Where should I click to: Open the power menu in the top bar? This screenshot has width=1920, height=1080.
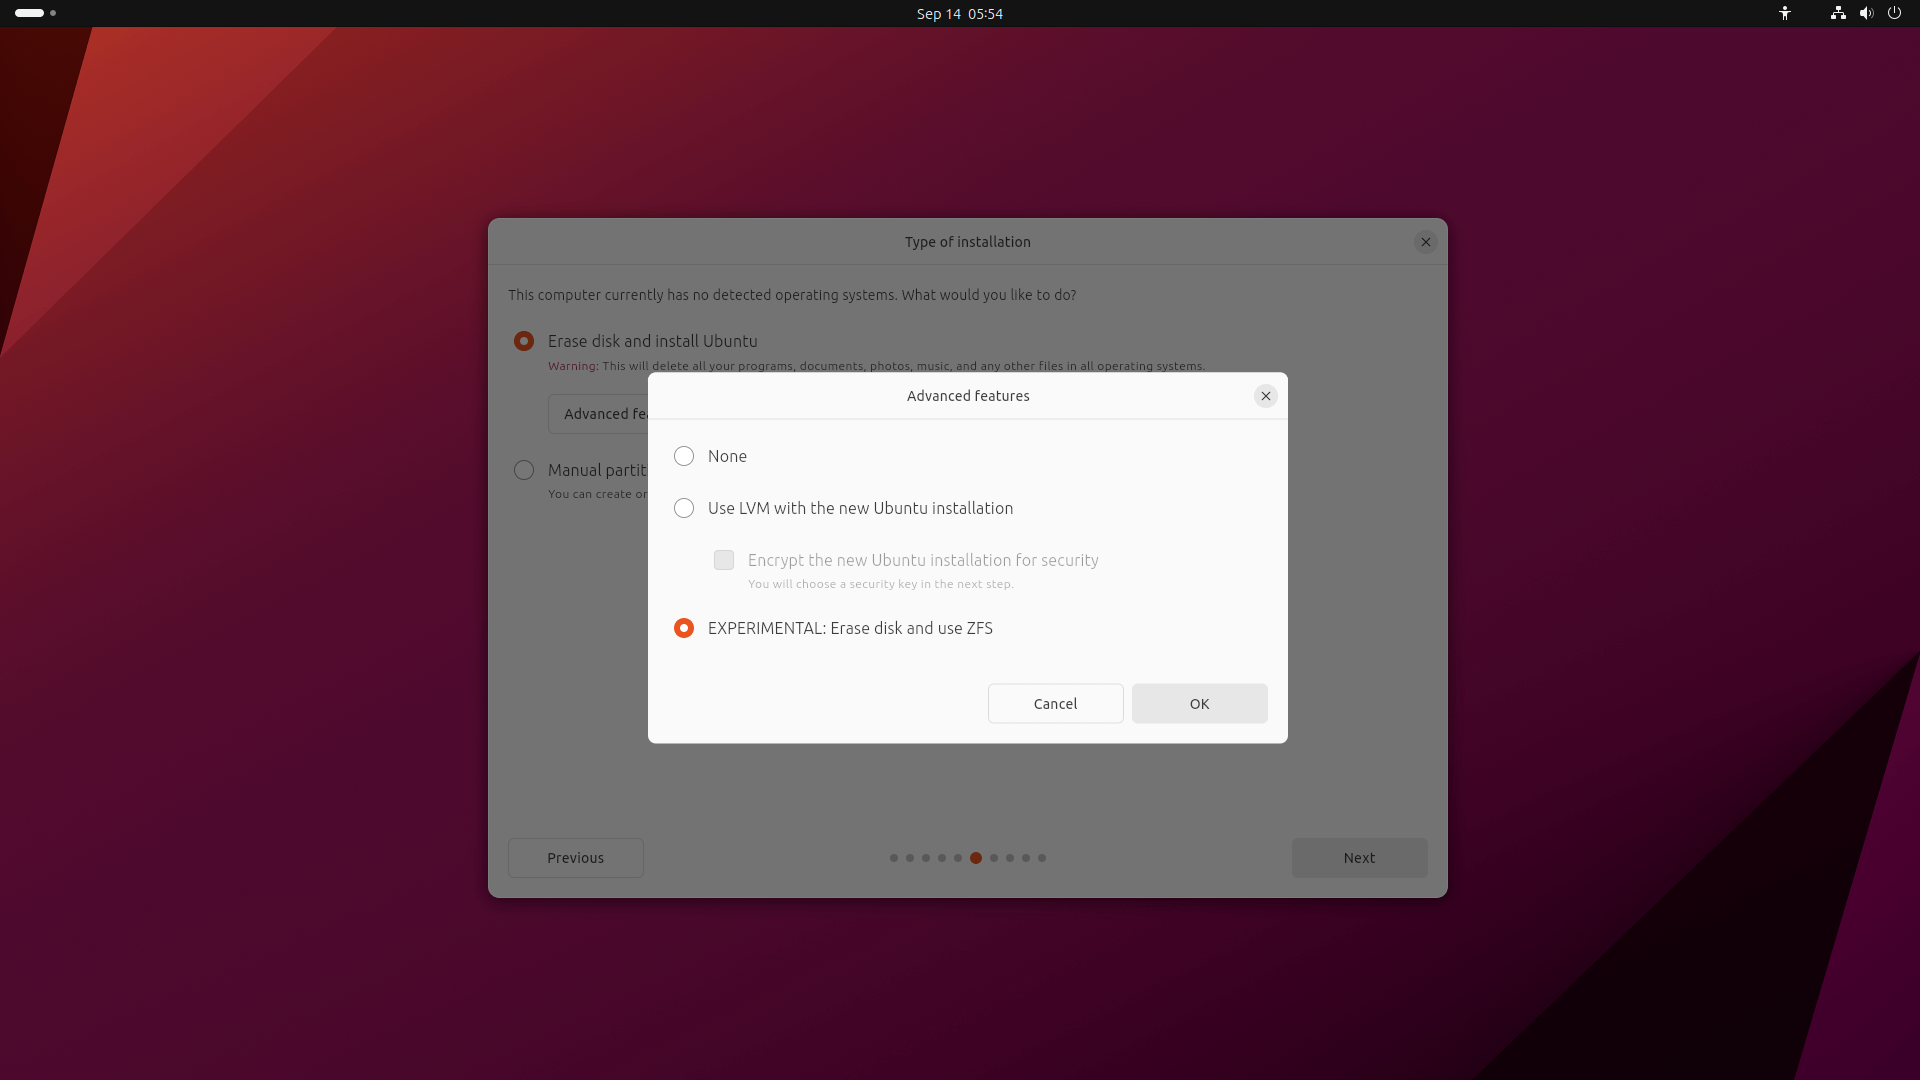1895,13
